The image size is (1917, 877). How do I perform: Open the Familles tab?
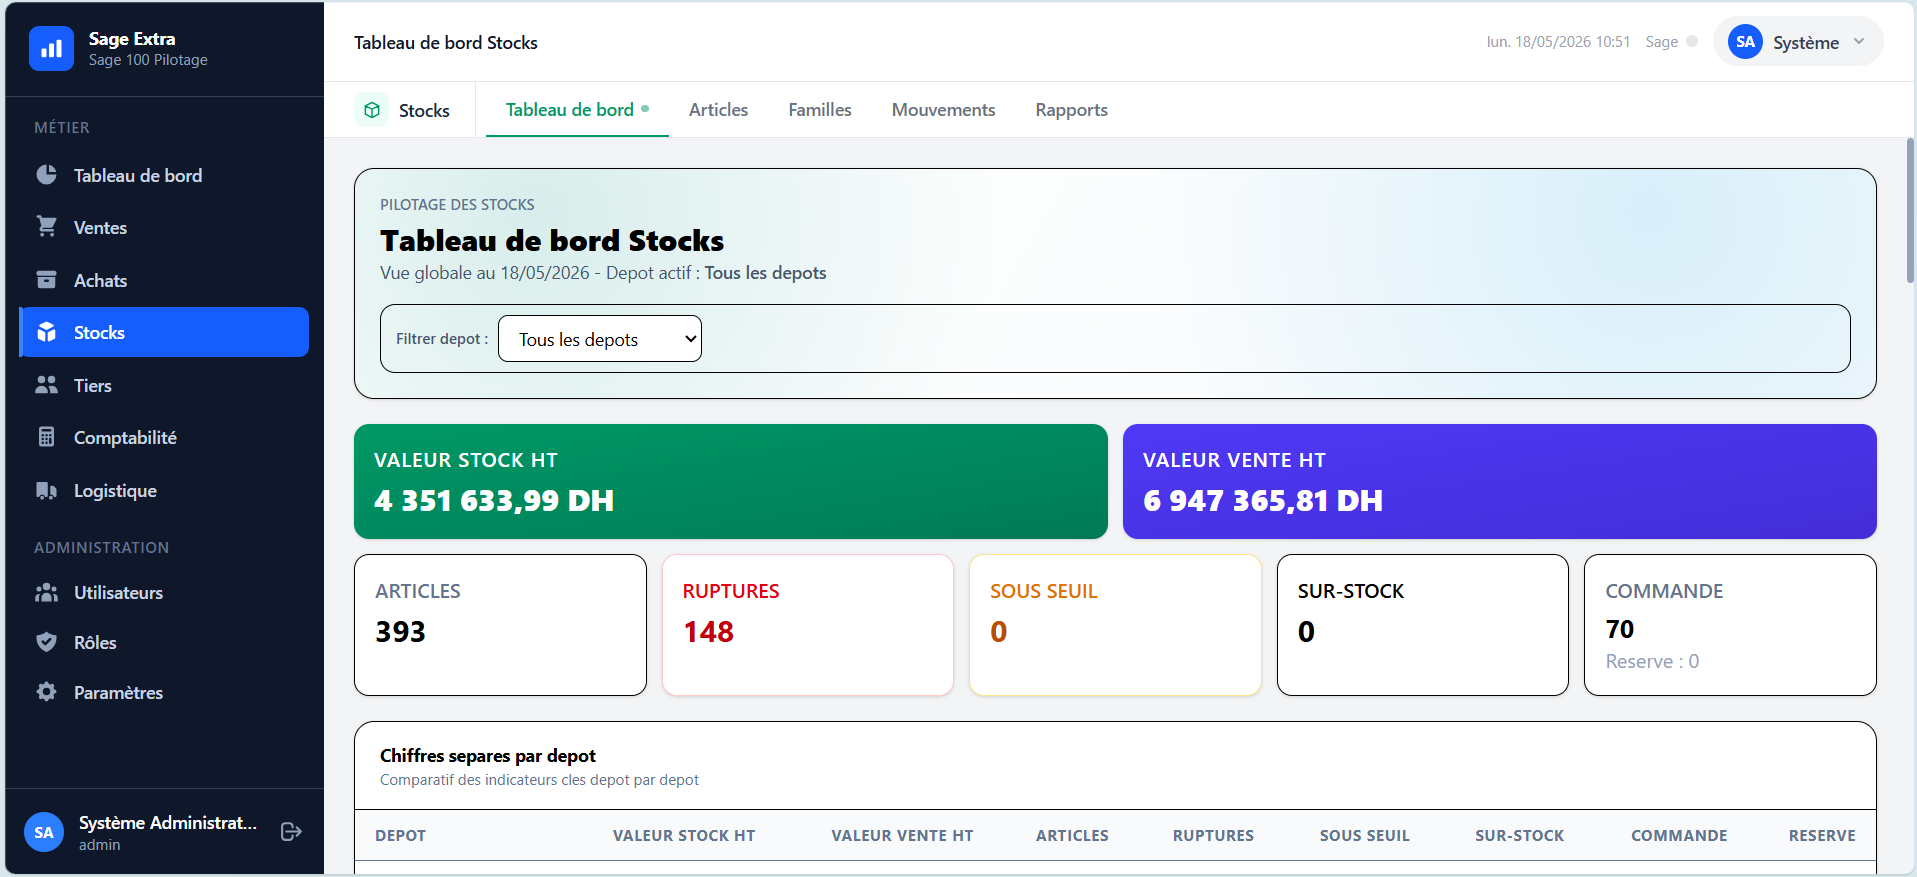820,110
